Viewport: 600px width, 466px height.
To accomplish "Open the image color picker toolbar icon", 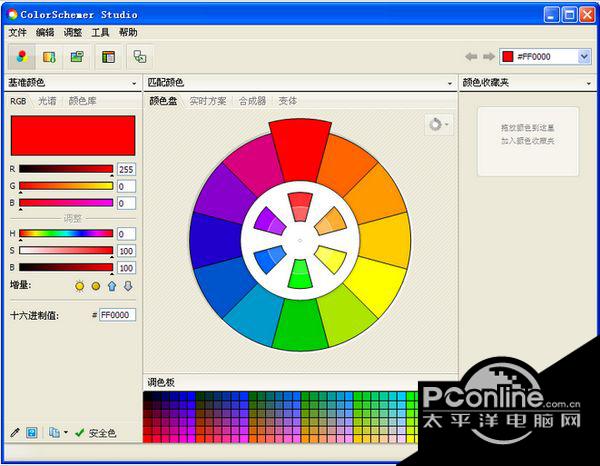I will coord(49,57).
